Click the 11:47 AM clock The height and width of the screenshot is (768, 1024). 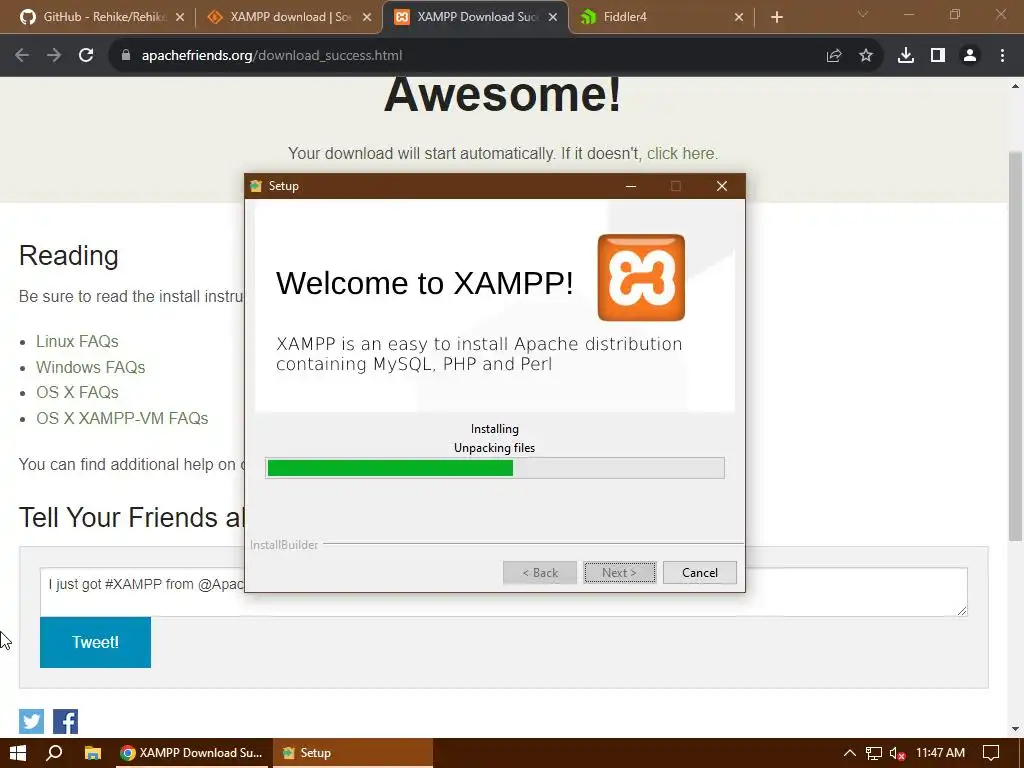coord(940,753)
